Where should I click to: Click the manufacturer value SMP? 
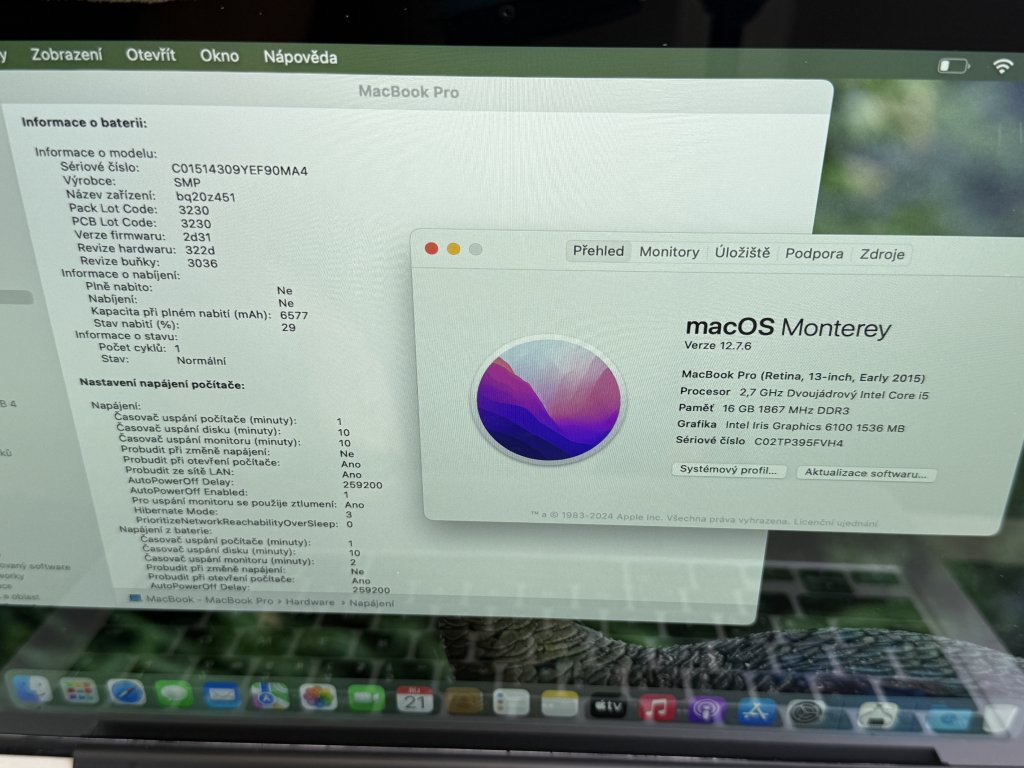point(187,183)
